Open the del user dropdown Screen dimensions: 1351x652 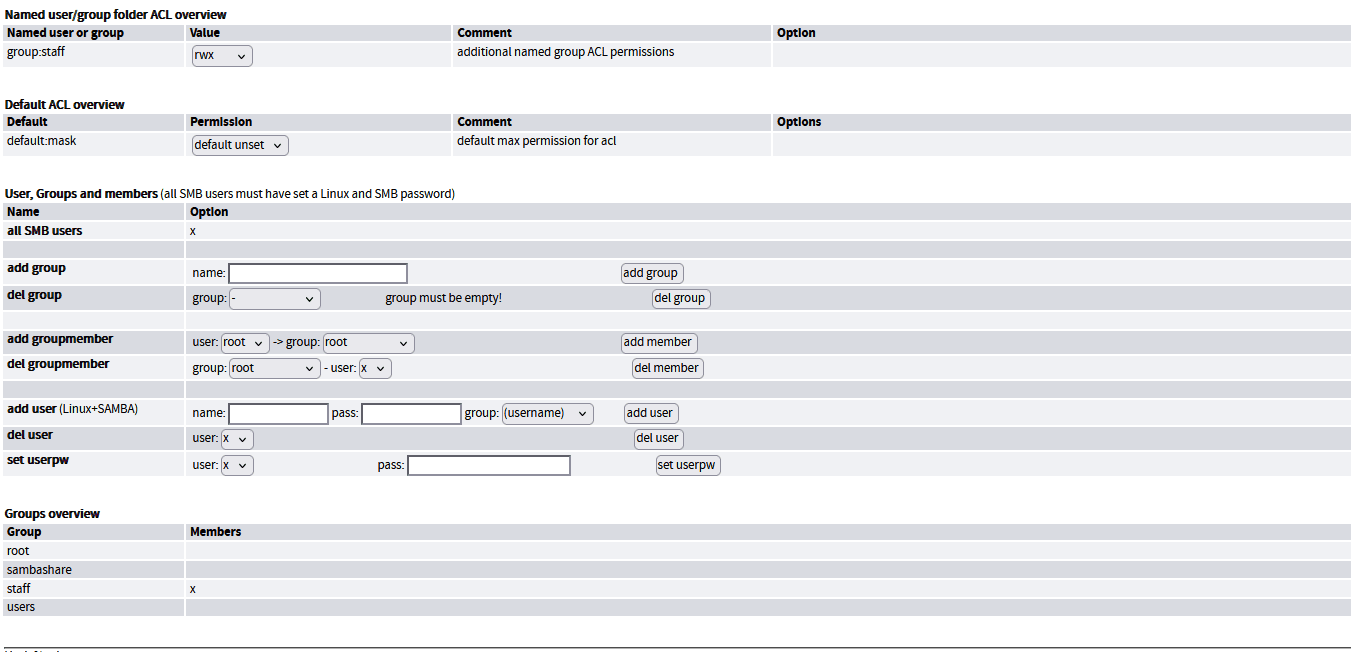237,439
